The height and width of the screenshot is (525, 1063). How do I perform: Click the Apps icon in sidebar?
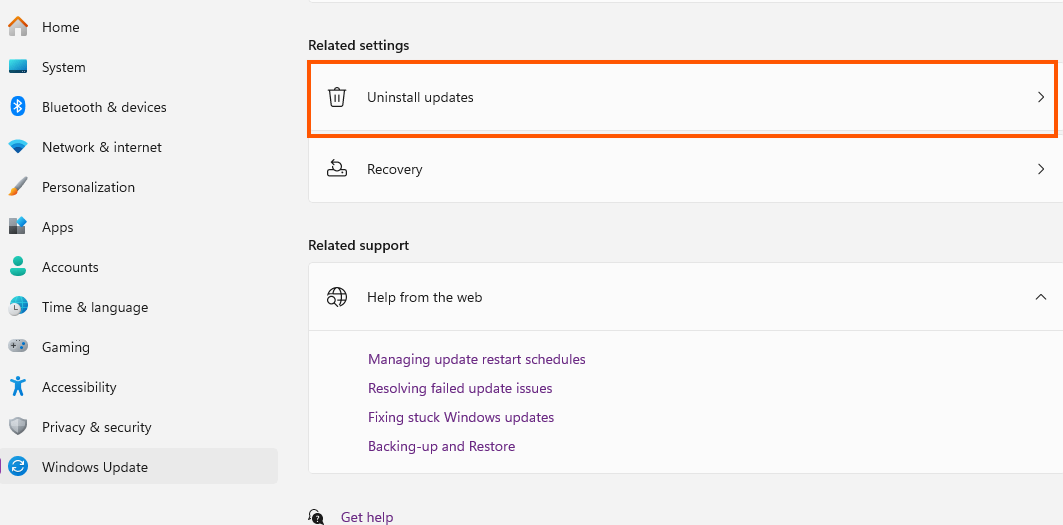point(18,226)
